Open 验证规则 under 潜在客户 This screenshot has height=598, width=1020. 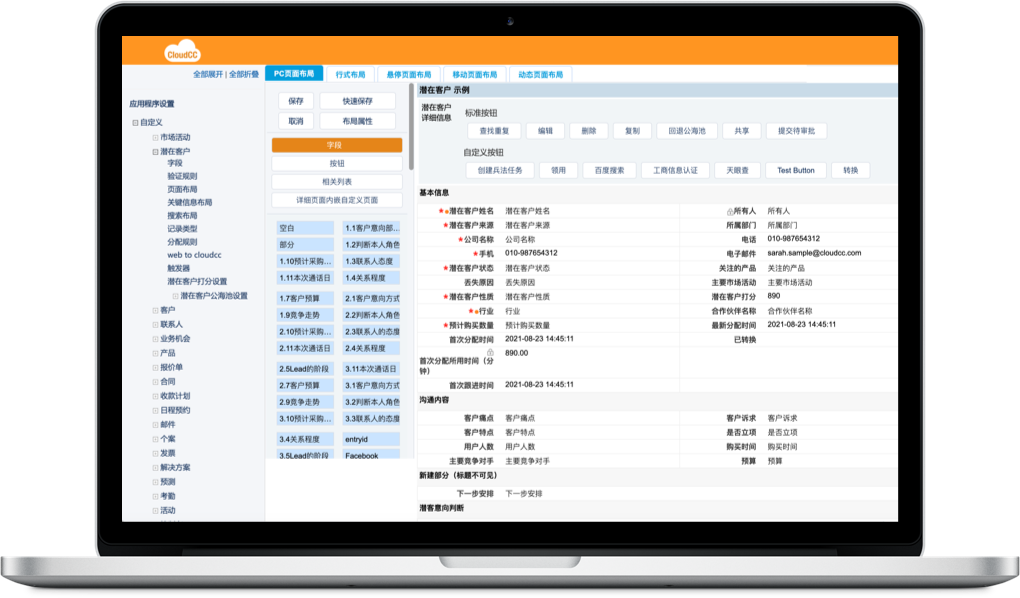point(182,176)
